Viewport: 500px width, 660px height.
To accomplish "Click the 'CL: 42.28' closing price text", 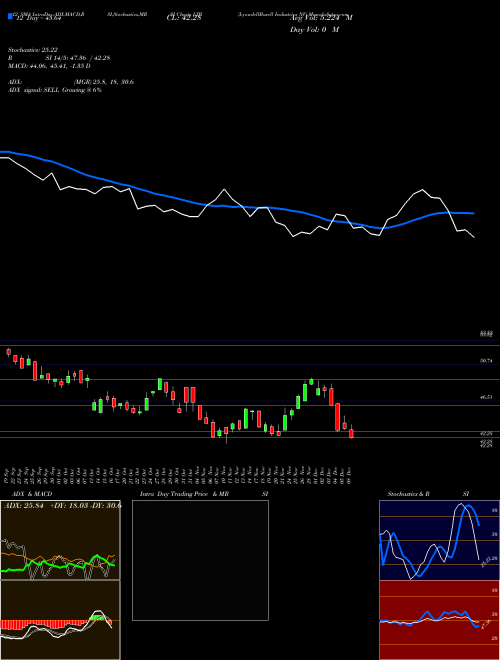I will pyautogui.click(x=184, y=18).
